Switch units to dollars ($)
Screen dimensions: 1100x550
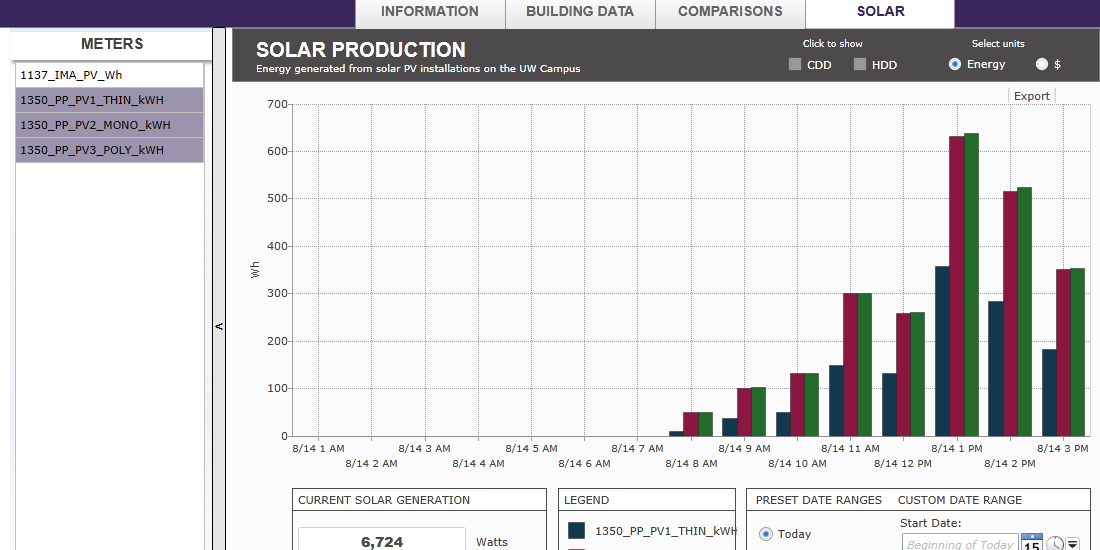click(x=1042, y=64)
